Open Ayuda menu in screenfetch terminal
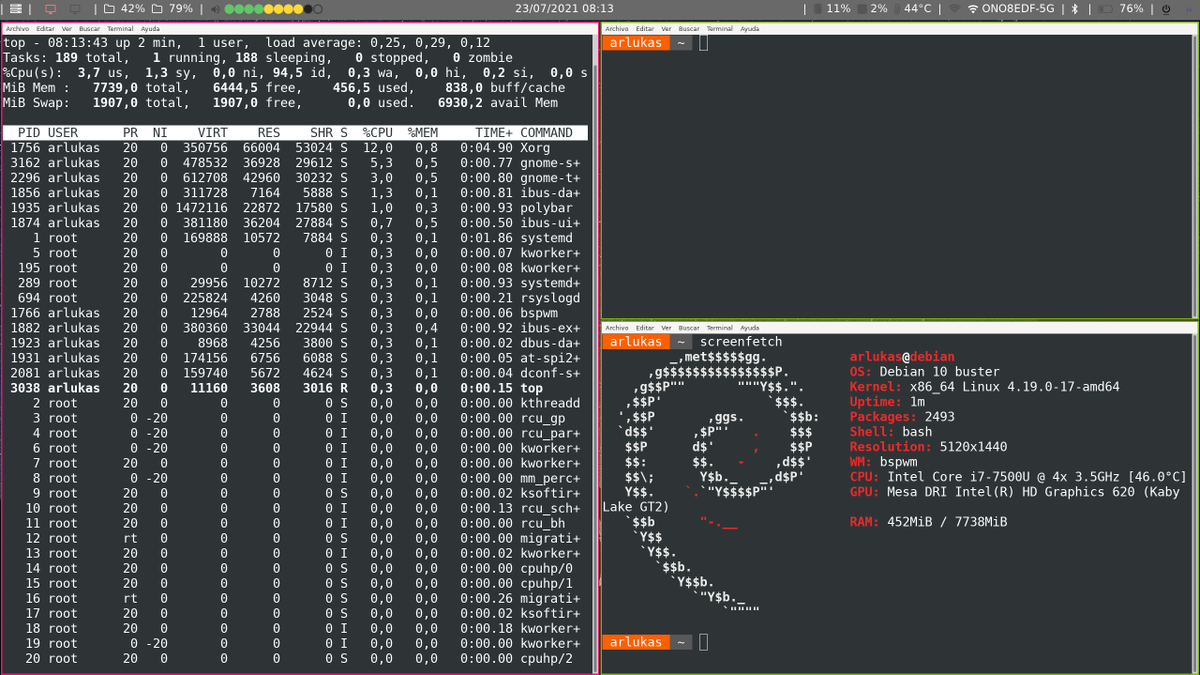The image size is (1200, 675). click(x=750, y=327)
